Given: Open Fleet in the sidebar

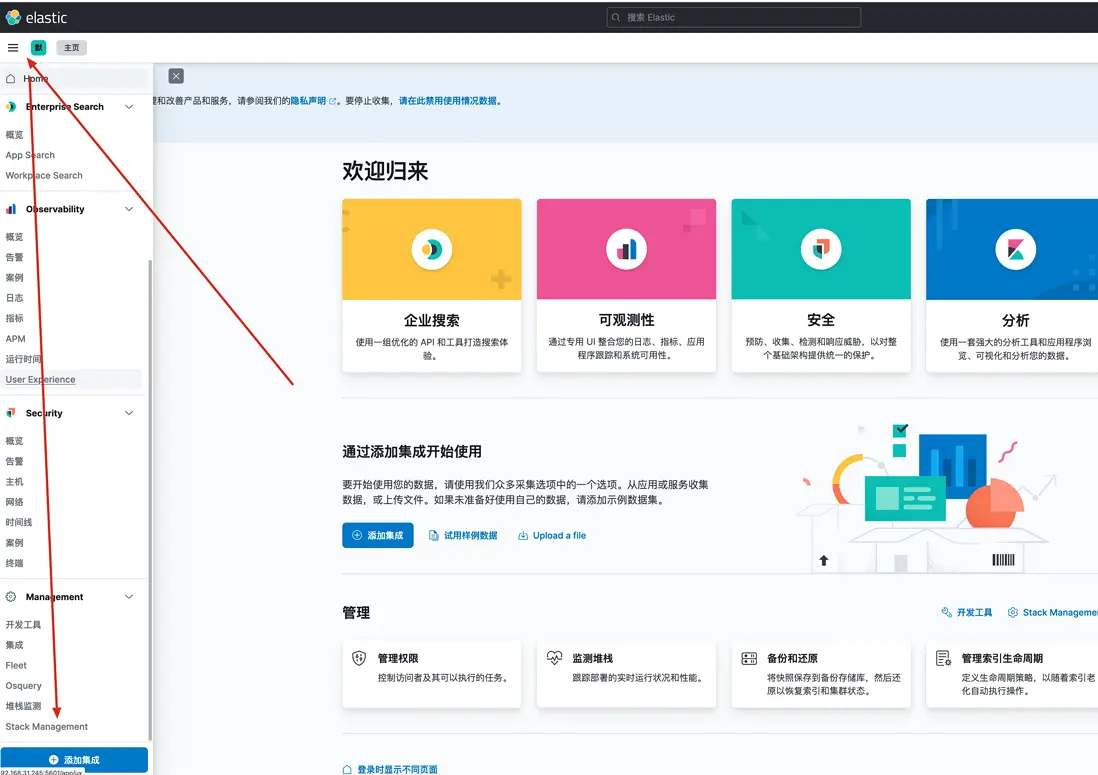Looking at the screenshot, I should pos(16,665).
